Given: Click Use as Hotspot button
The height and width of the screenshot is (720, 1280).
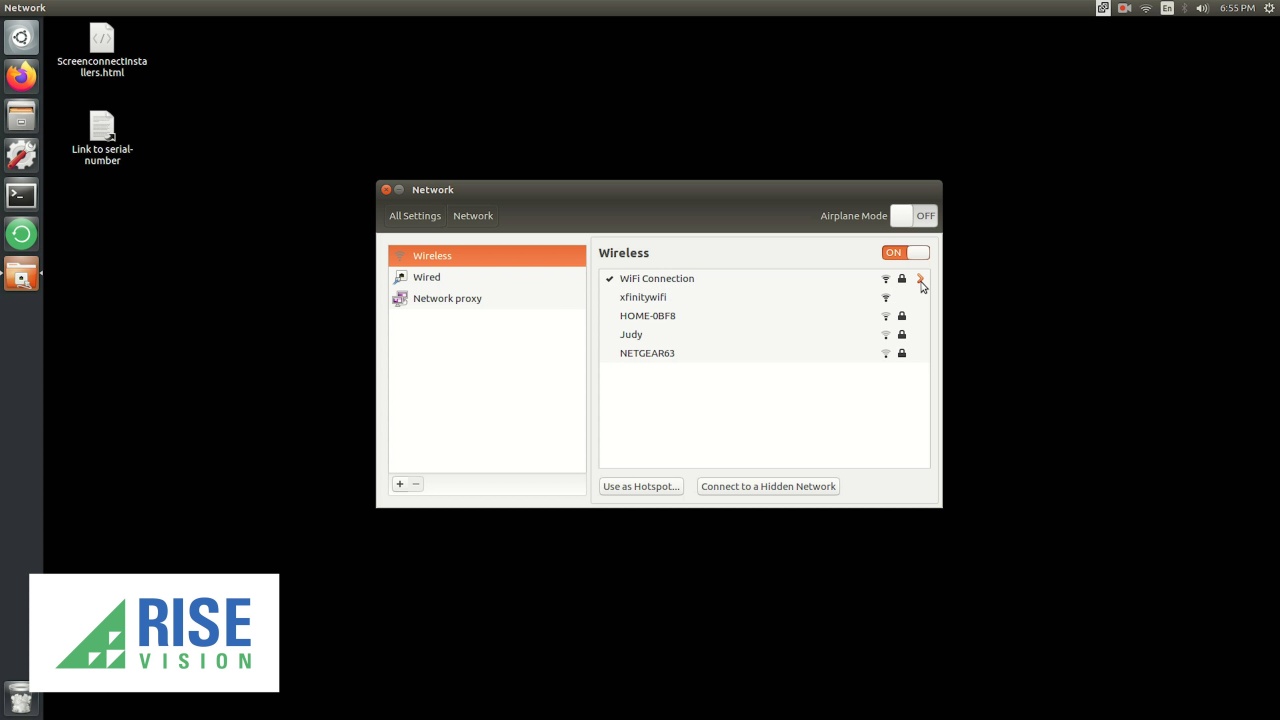Looking at the screenshot, I should pos(641,487).
